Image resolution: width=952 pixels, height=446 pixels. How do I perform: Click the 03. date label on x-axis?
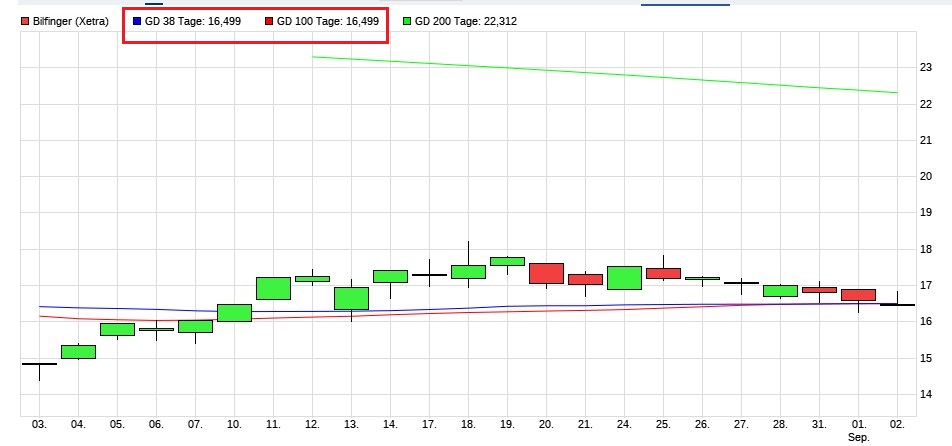pyautogui.click(x=39, y=425)
